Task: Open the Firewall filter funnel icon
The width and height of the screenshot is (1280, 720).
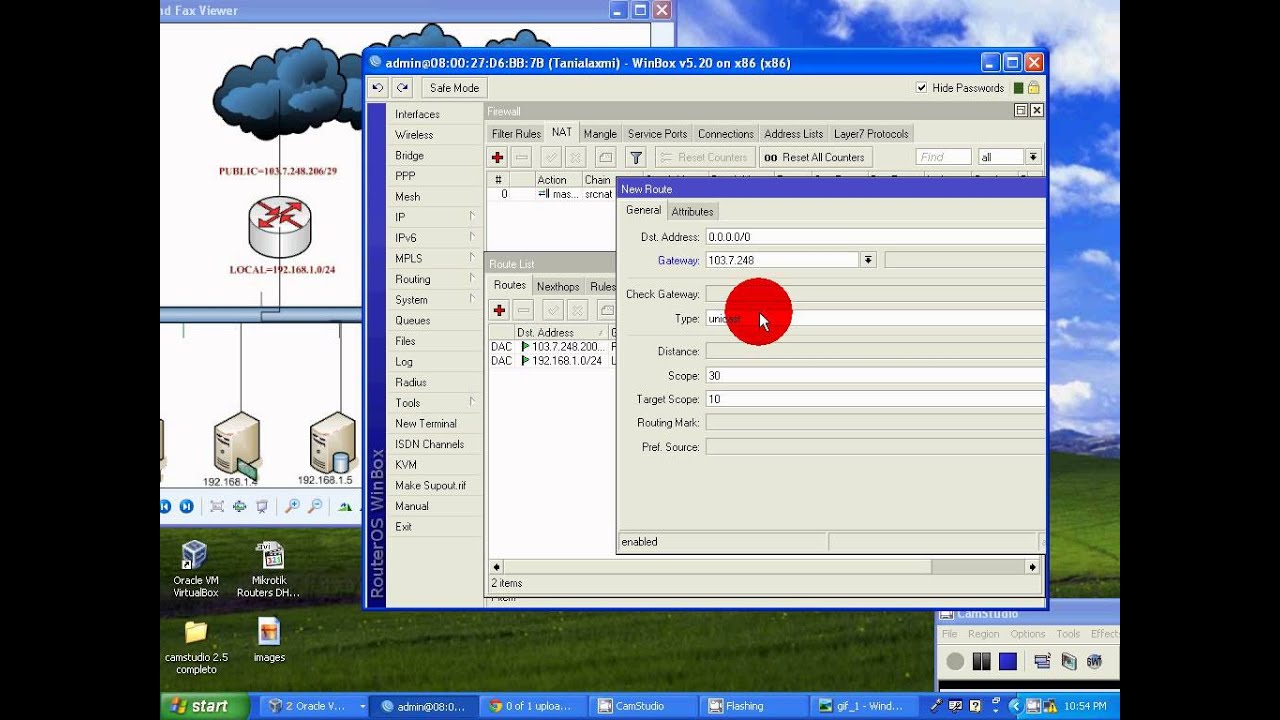Action: (x=635, y=157)
